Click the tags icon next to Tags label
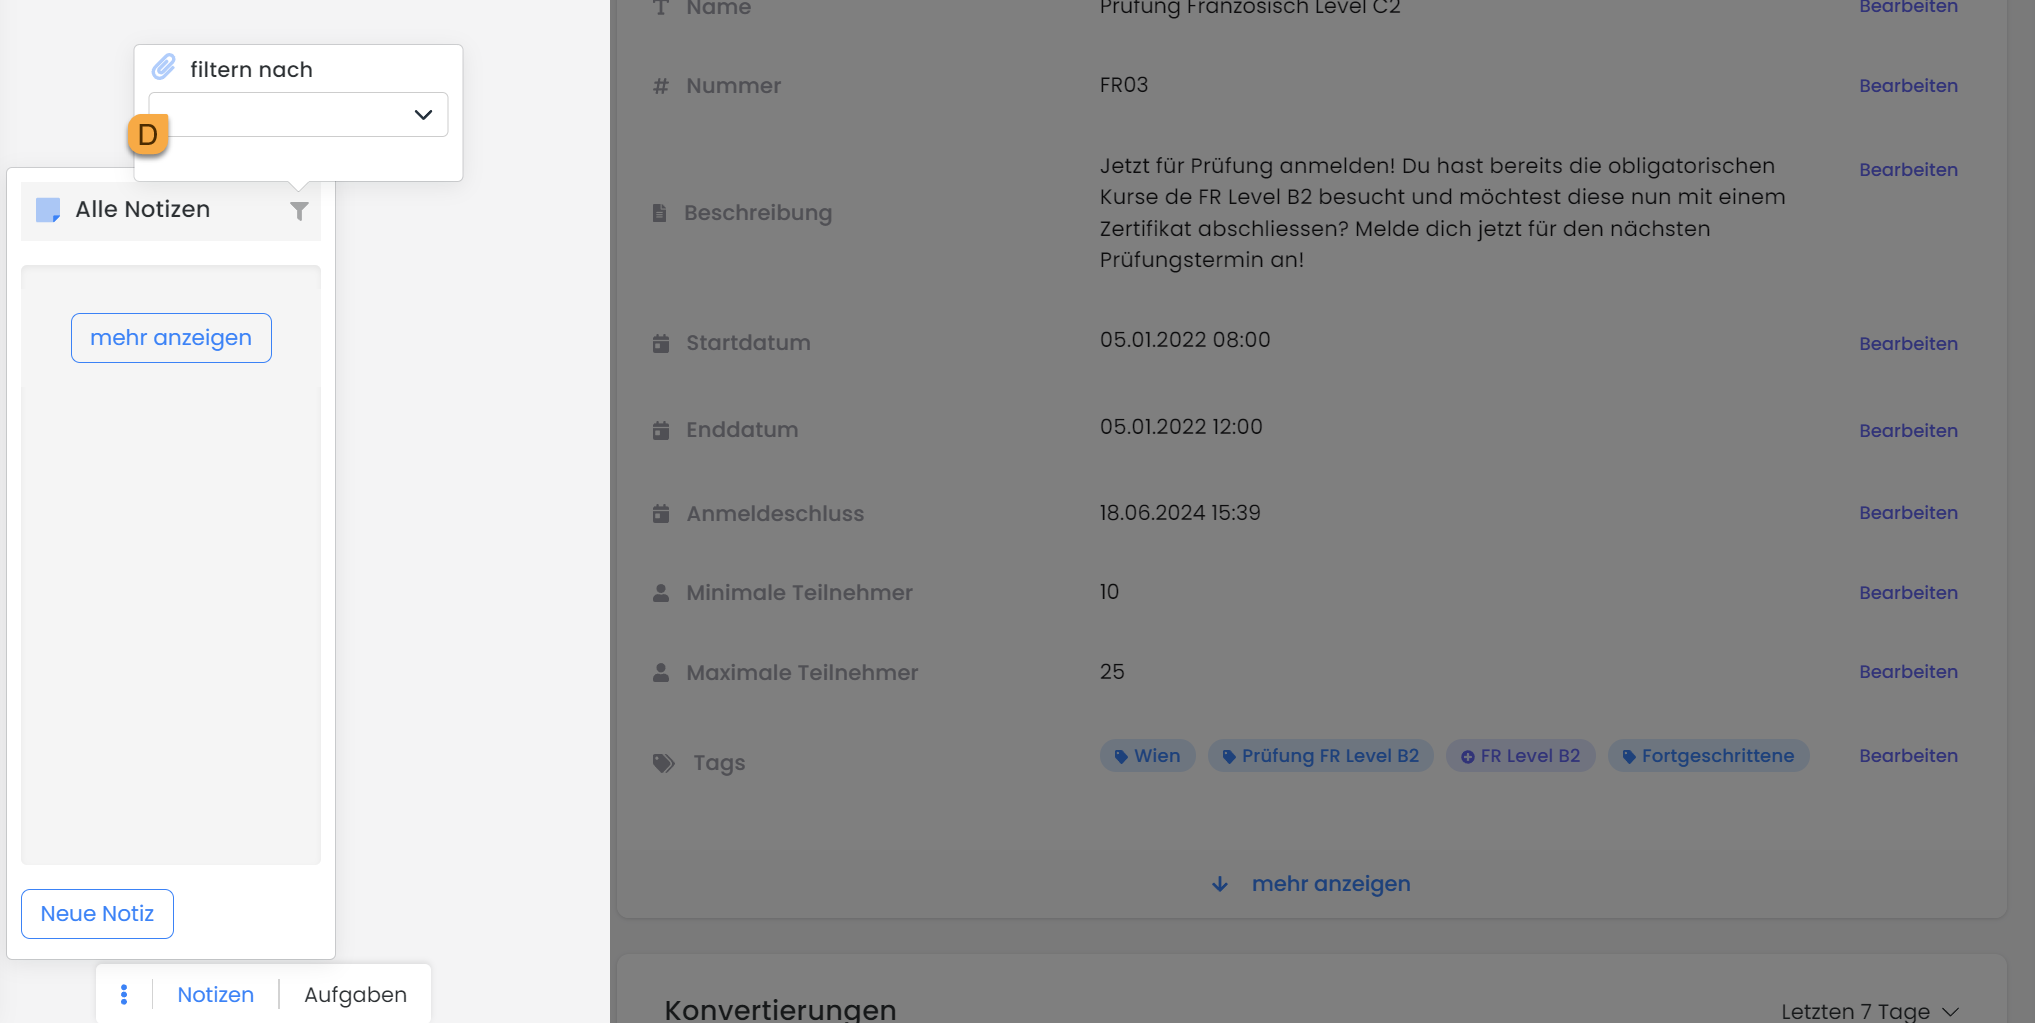 [x=664, y=763]
